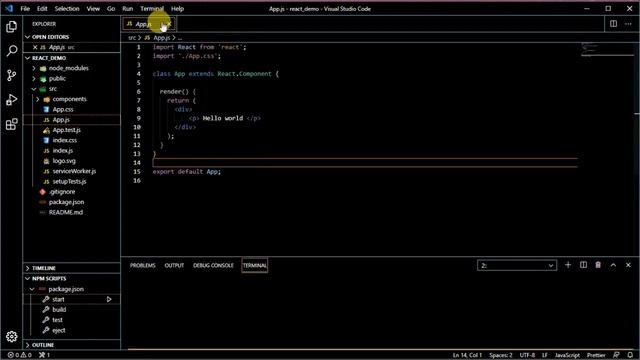Open .gitignore in the file tree

pyautogui.click(x=62, y=191)
